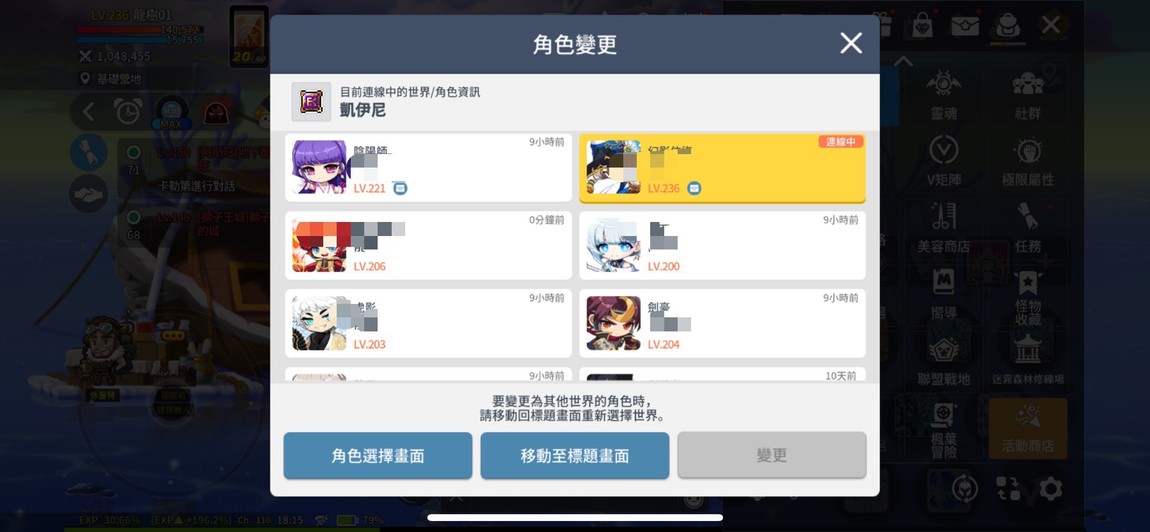
Task: Select the LV.206 red-haired character card
Action: [428, 245]
